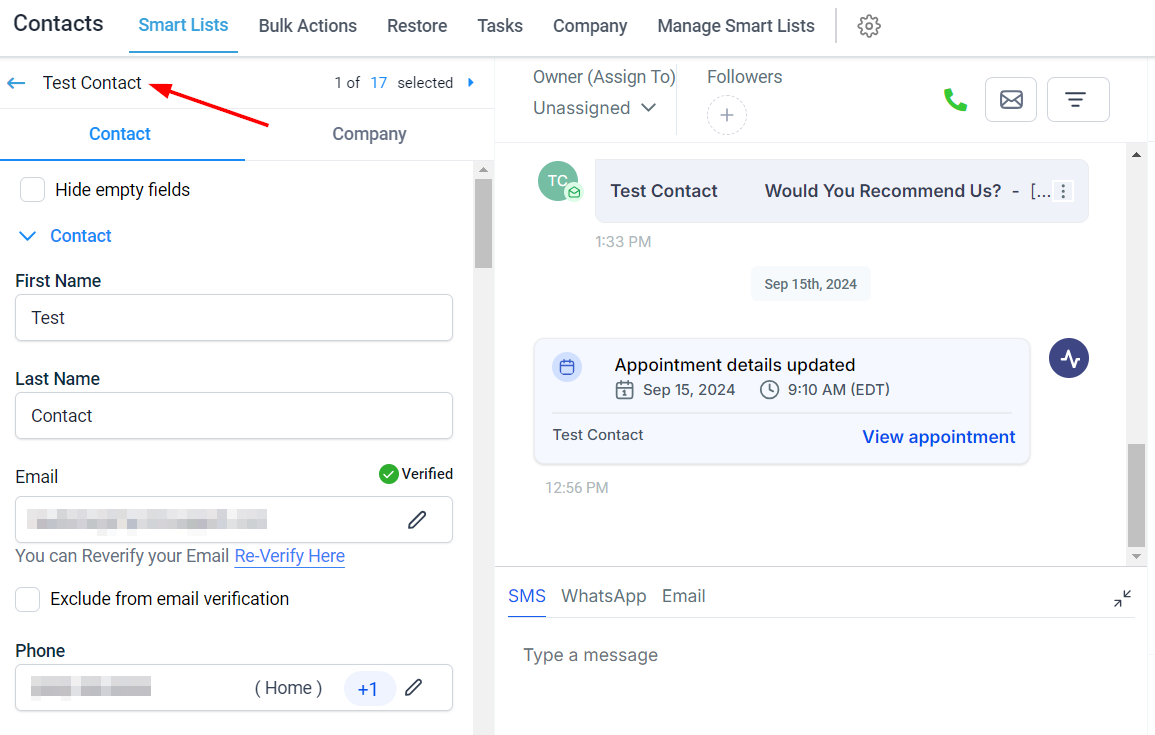The height and width of the screenshot is (735, 1155).
Task: Open the Unassigned owner dropdown
Action: 594,108
